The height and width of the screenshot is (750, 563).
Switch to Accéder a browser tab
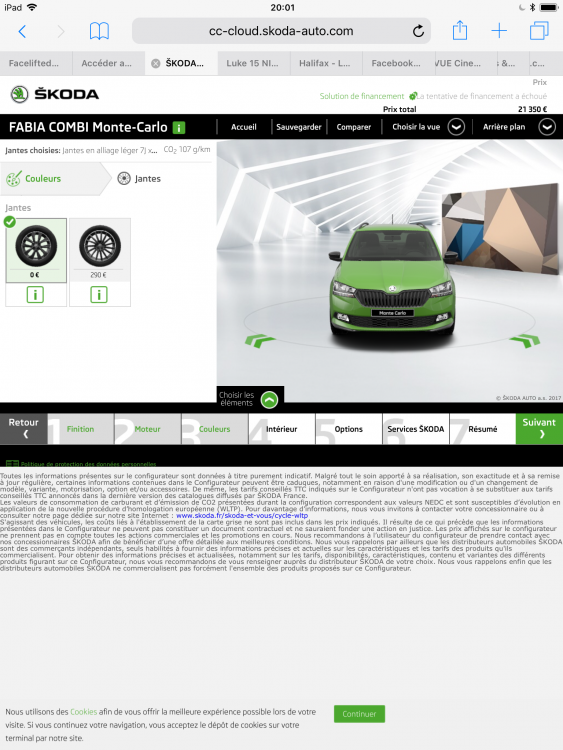pyautogui.click(x=108, y=63)
